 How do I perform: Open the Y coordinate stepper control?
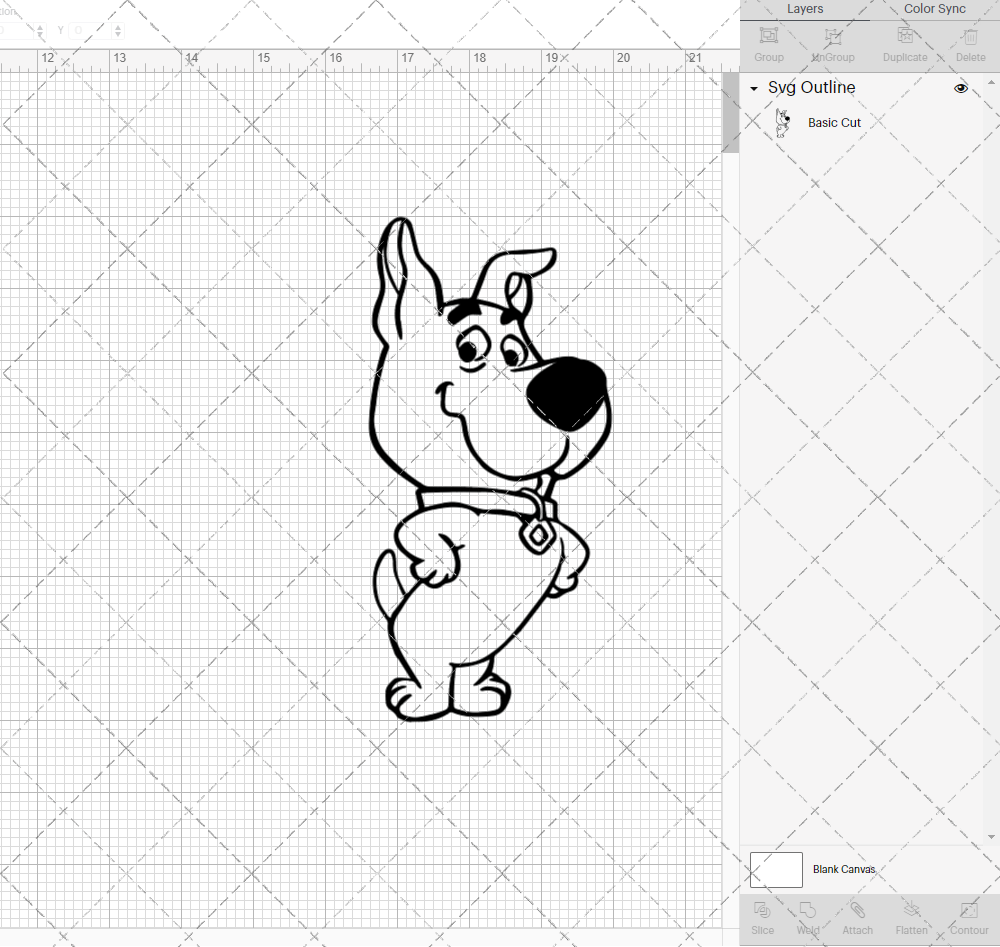tap(117, 30)
